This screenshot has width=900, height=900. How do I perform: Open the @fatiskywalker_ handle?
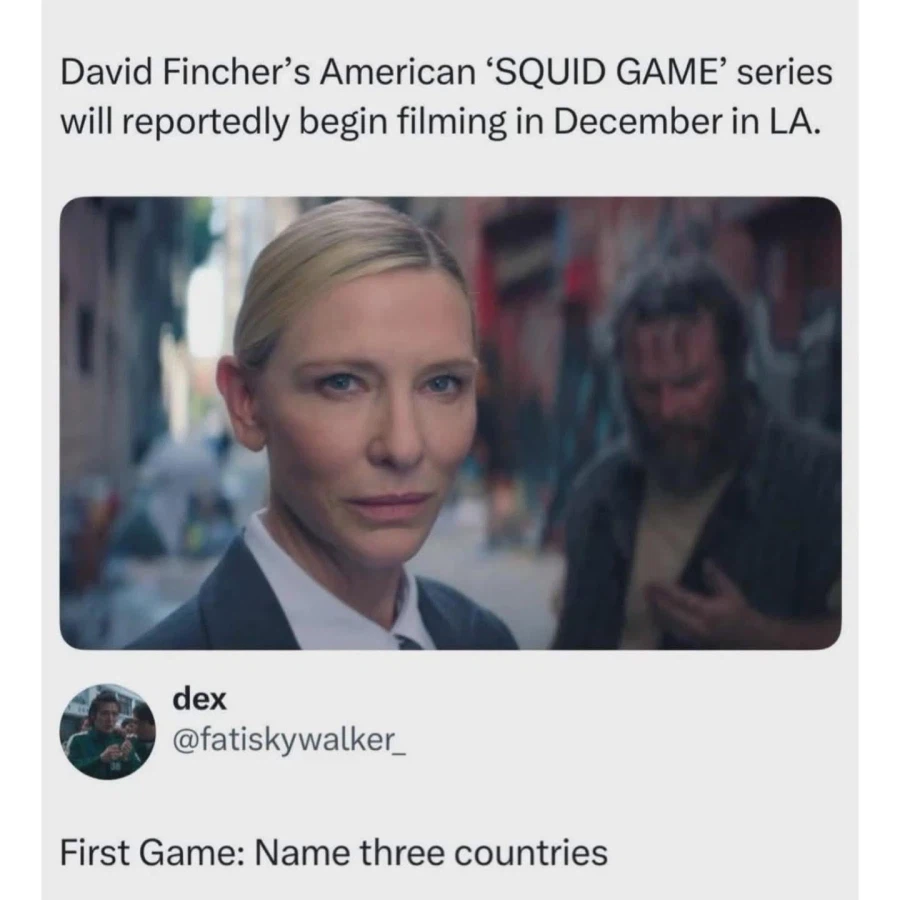[x=289, y=739]
